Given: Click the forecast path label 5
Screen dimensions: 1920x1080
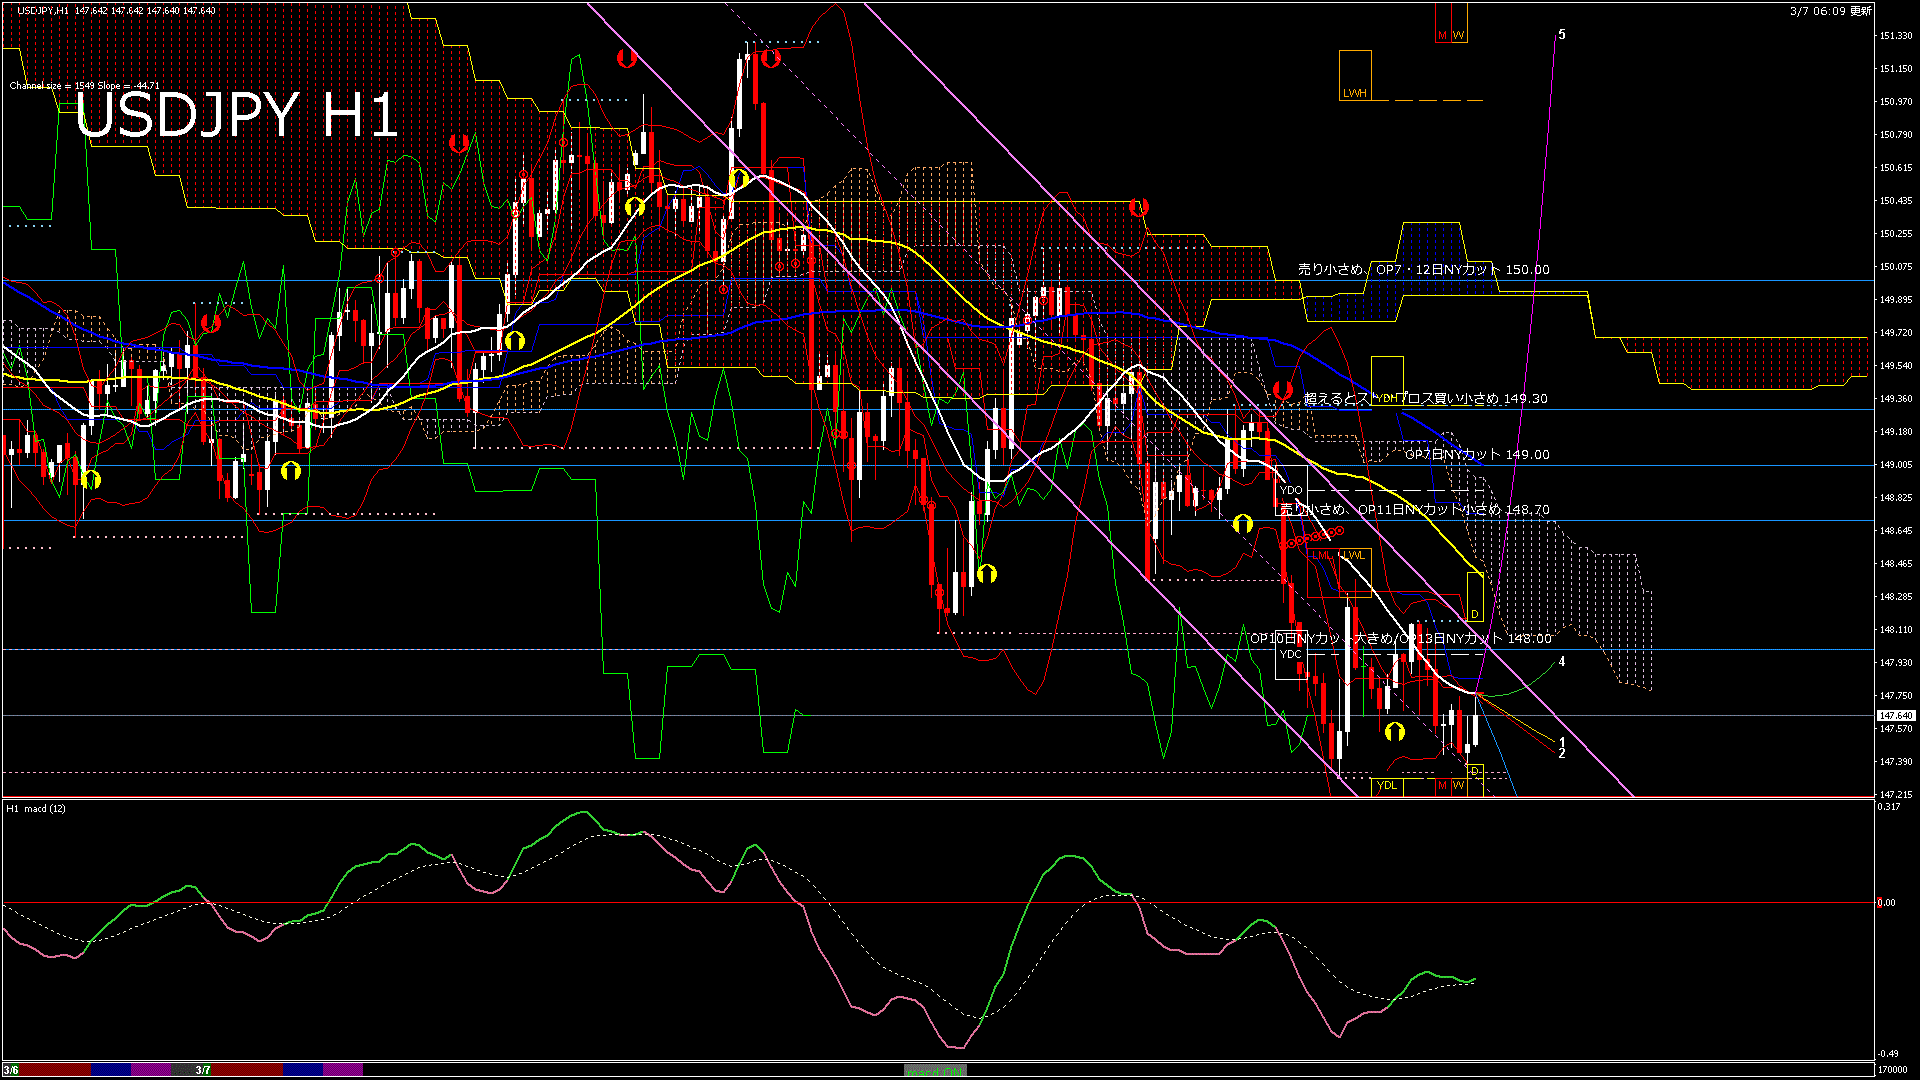Looking at the screenshot, I should point(1562,35).
